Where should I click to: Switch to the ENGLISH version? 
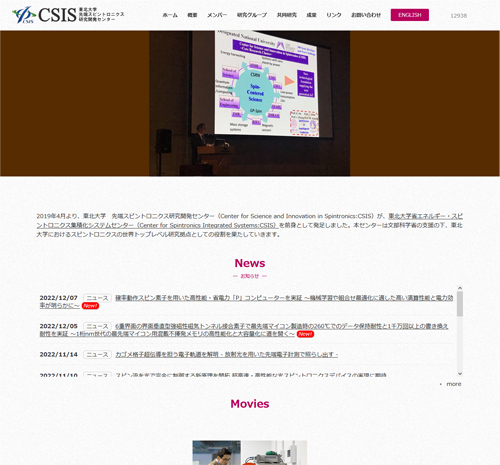coord(410,15)
